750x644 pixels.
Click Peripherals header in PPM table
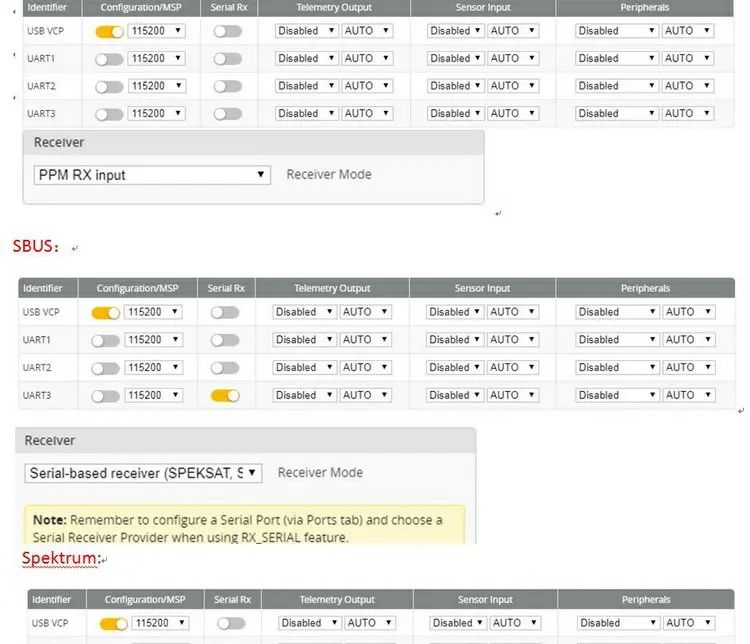644,8
